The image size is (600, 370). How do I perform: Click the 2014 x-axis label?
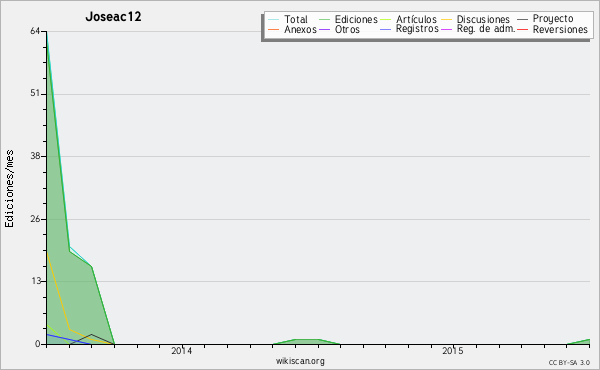[x=182, y=350]
